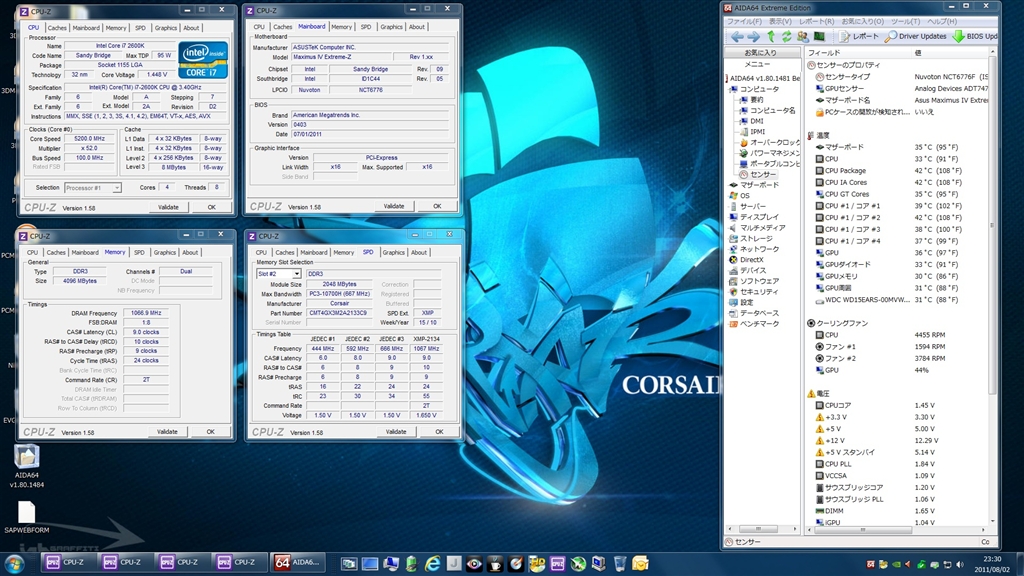
Task: Click the SAPWEBFORM file icon on the desktop
Action: tap(26, 510)
